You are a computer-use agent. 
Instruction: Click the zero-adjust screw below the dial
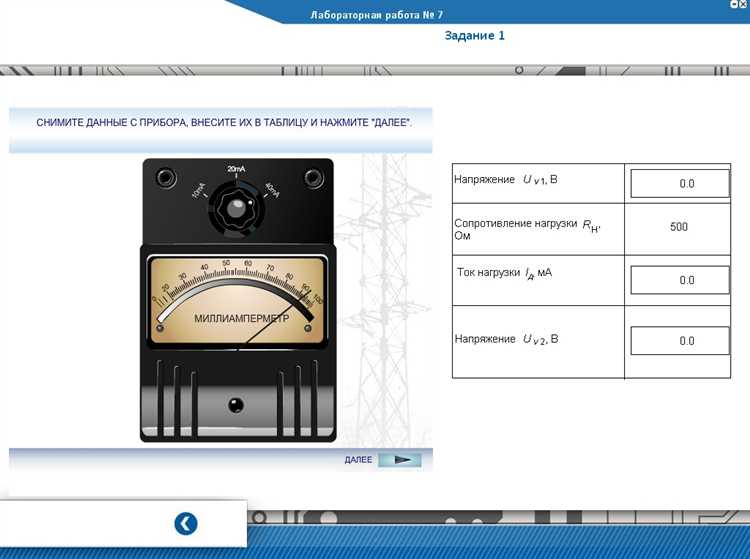[x=236, y=405]
